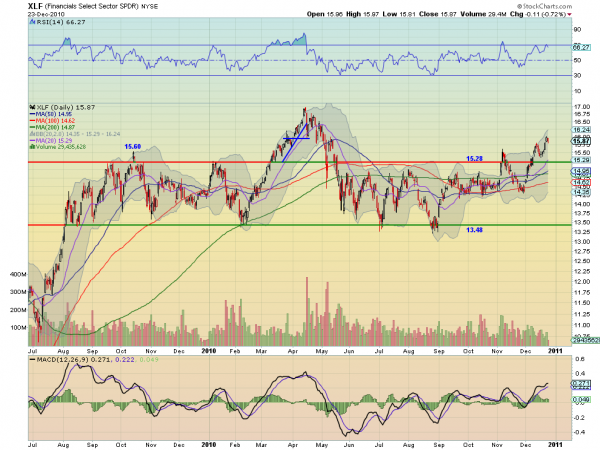Click the blue trendline drawn near April
The height and width of the screenshot is (450, 600).
(x=295, y=142)
